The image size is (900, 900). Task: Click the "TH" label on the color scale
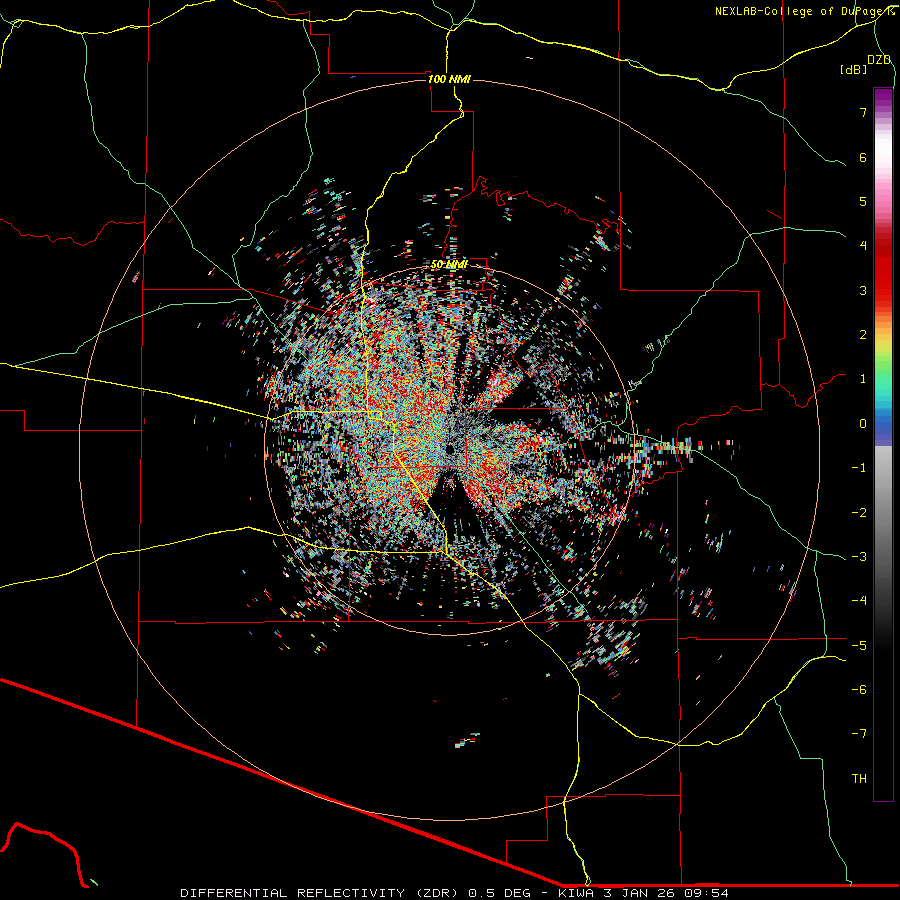(x=859, y=779)
